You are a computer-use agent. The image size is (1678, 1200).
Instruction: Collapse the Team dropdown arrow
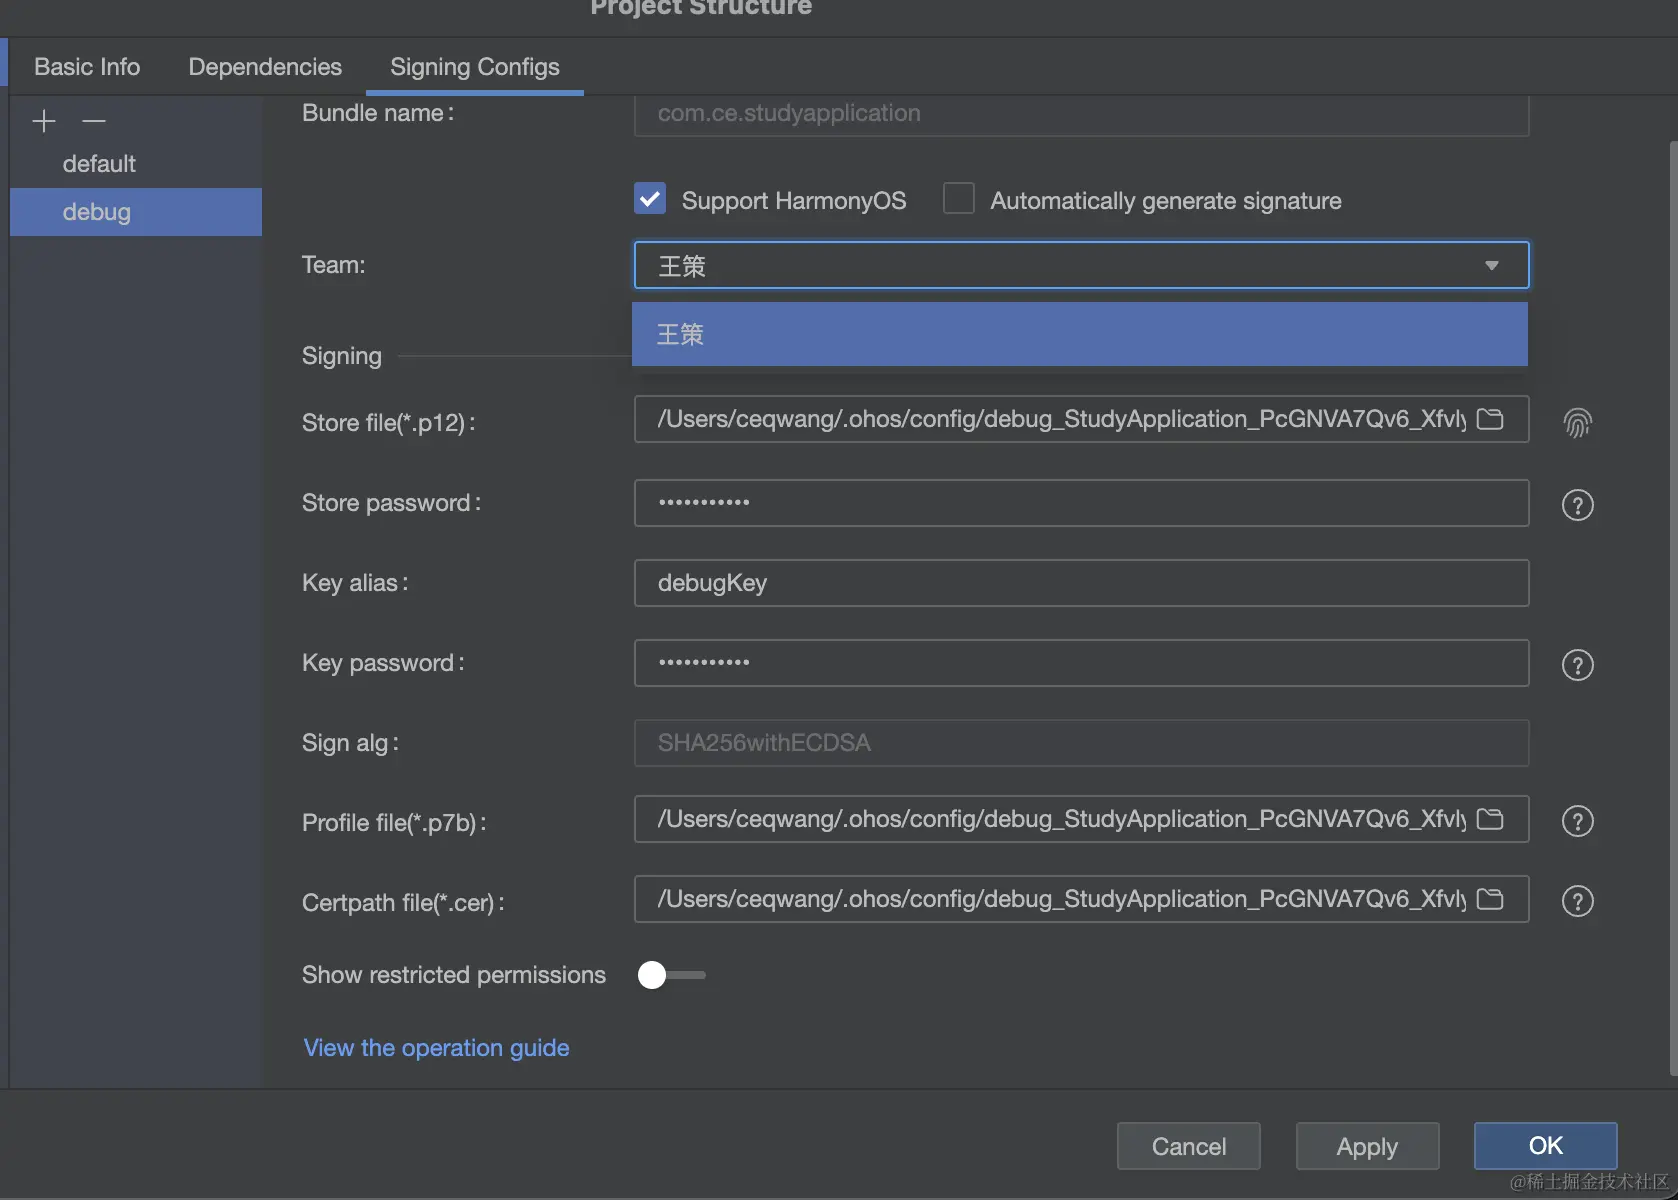pyautogui.click(x=1491, y=266)
